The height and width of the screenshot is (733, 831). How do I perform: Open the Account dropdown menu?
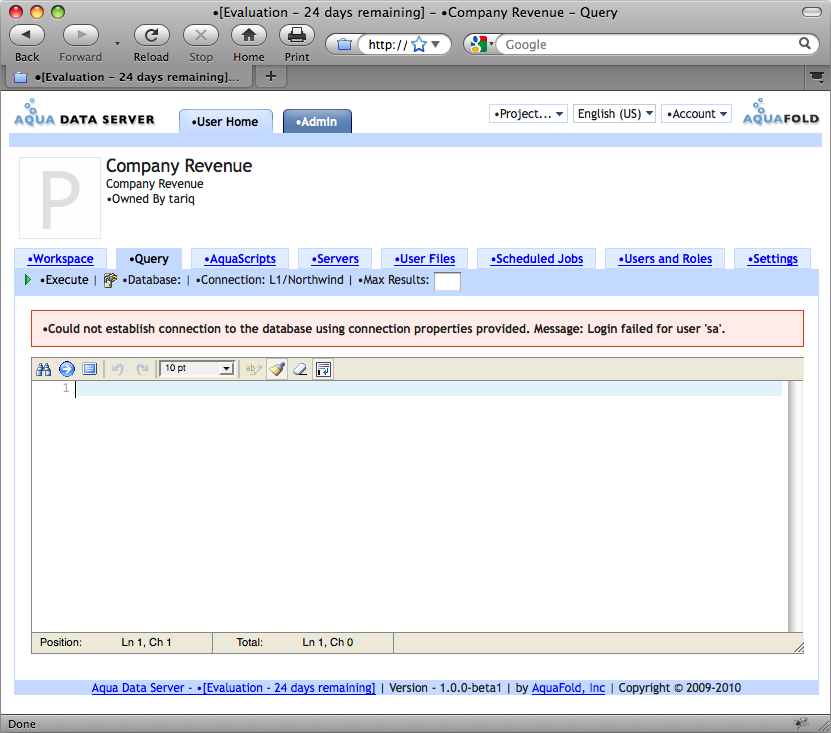(696, 113)
